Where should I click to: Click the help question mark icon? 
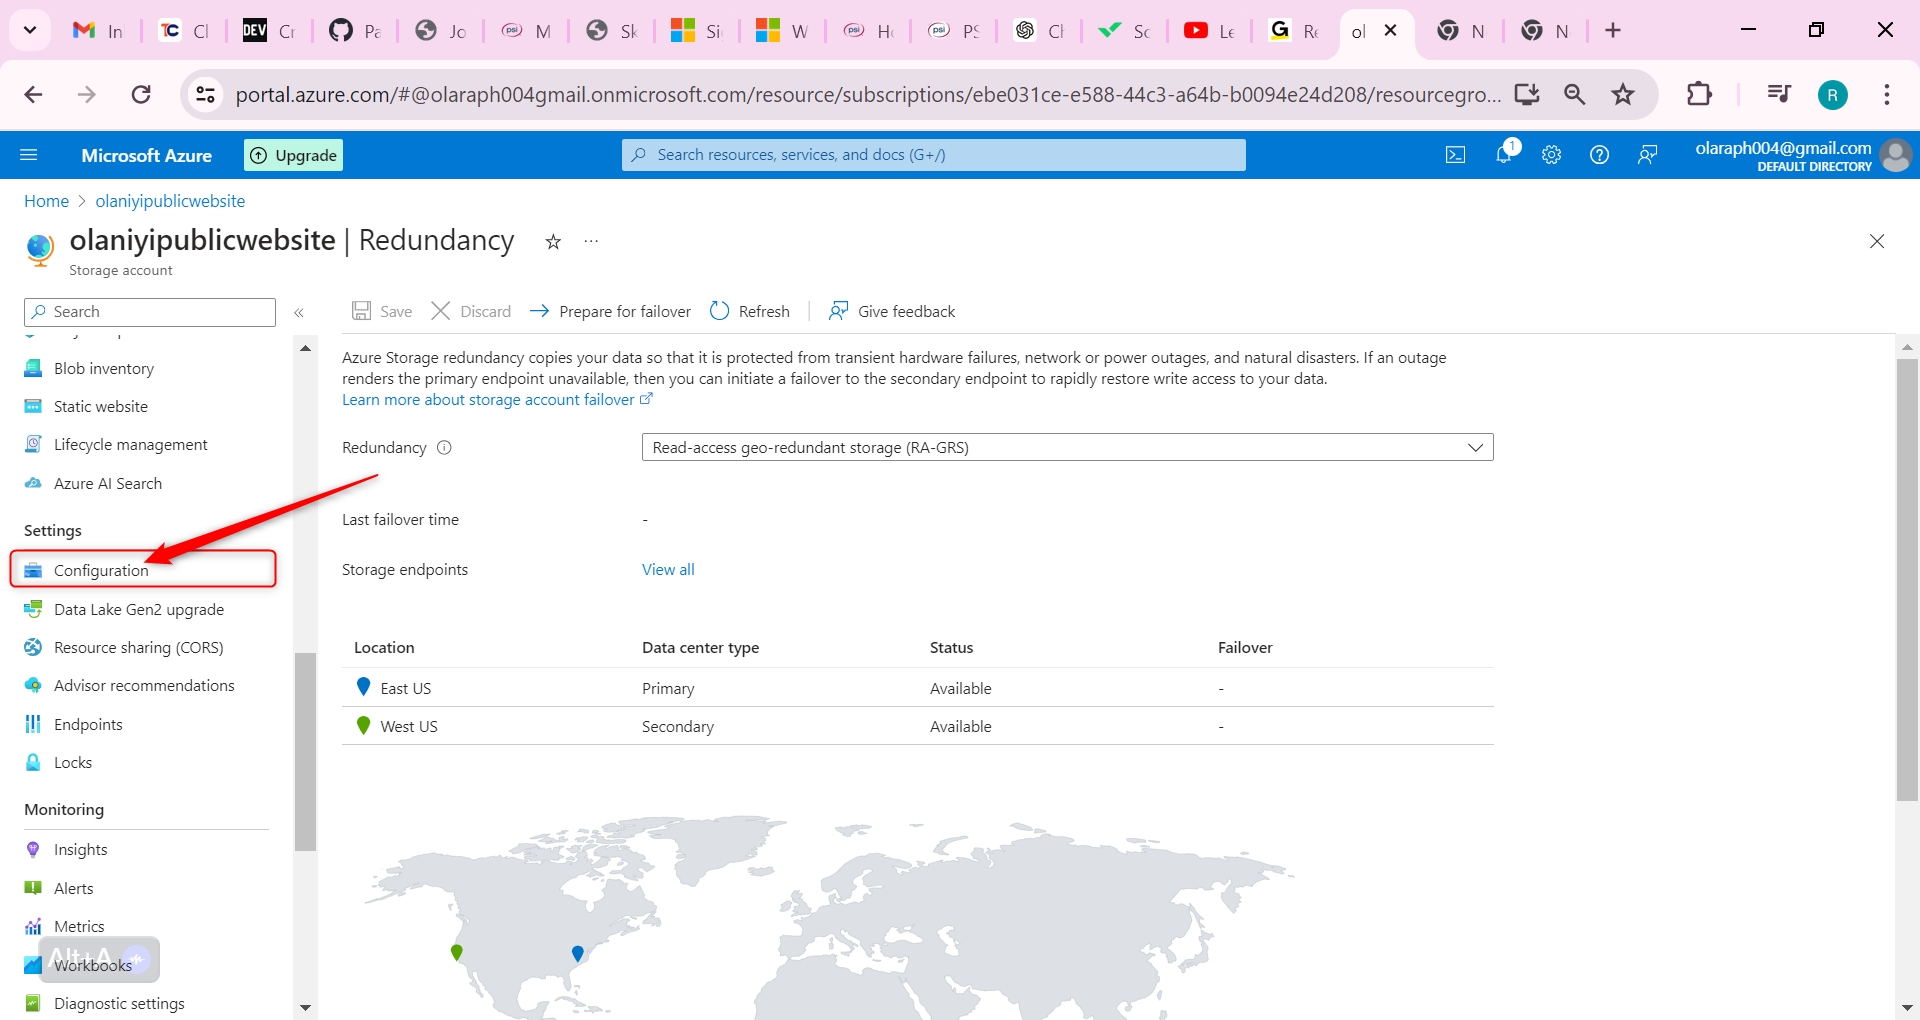tap(1599, 155)
